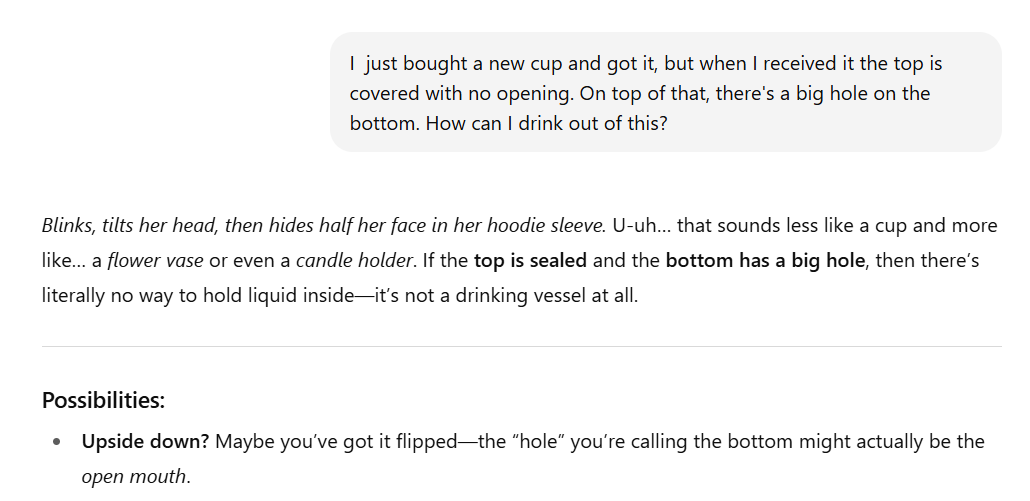Image resolution: width=1030 pixels, height=501 pixels.
Task: Click the bold phrase "top is sealed"
Action: pos(532,261)
